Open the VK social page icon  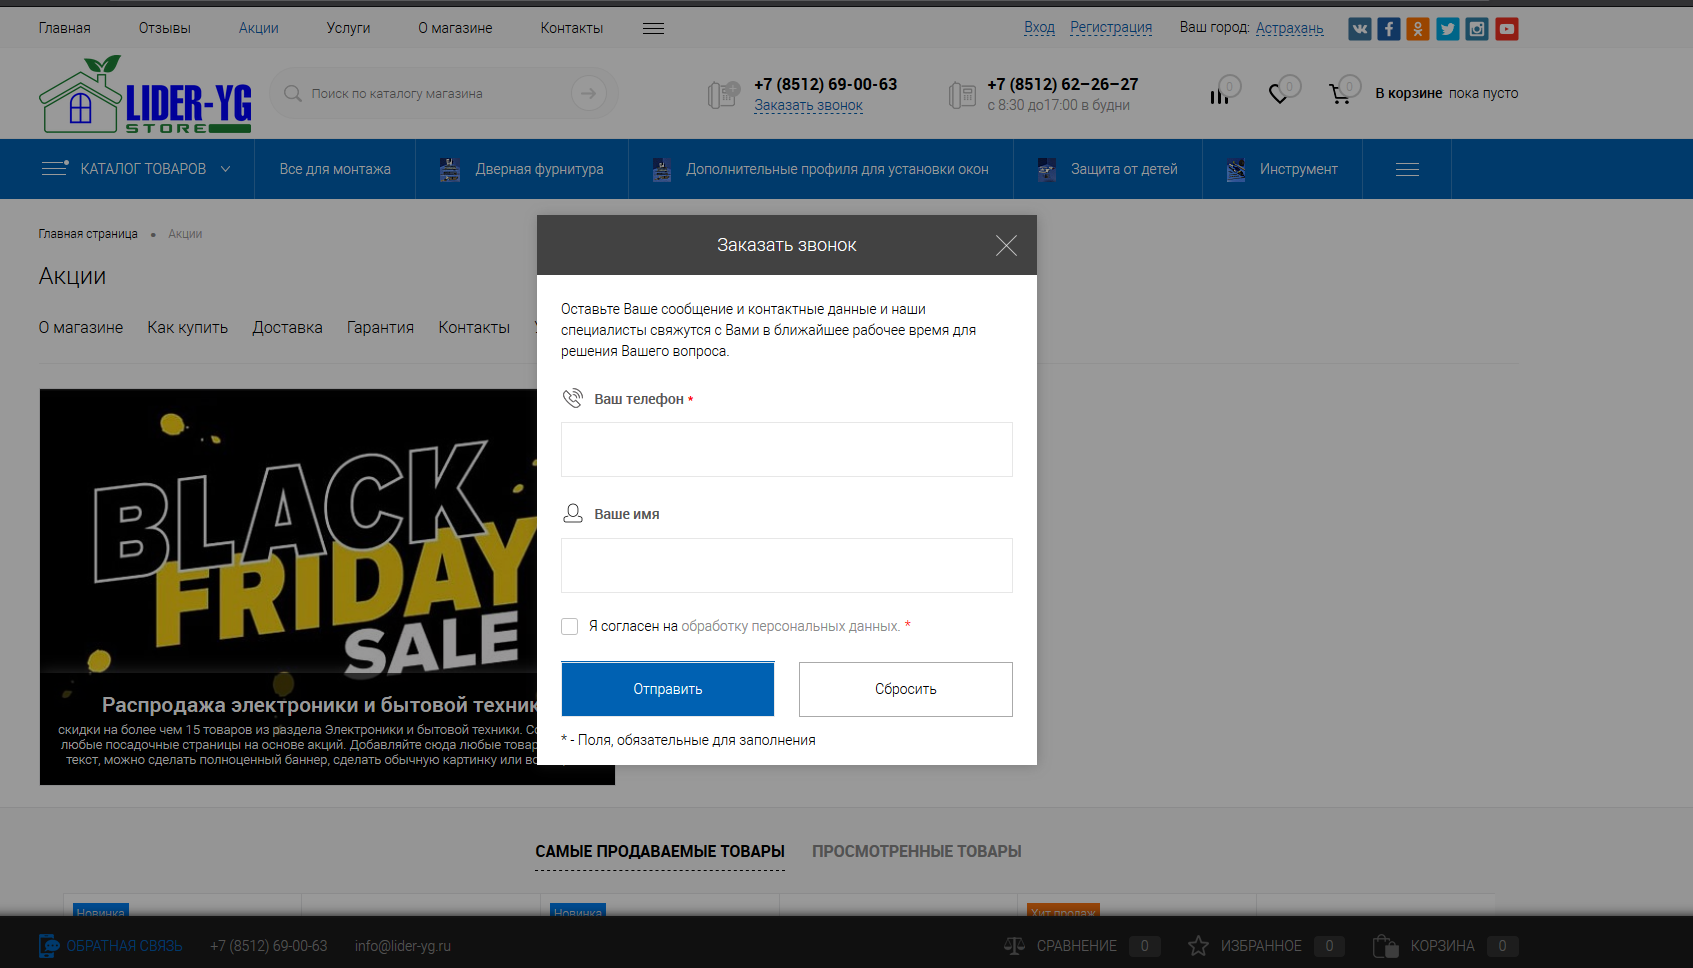(x=1359, y=29)
